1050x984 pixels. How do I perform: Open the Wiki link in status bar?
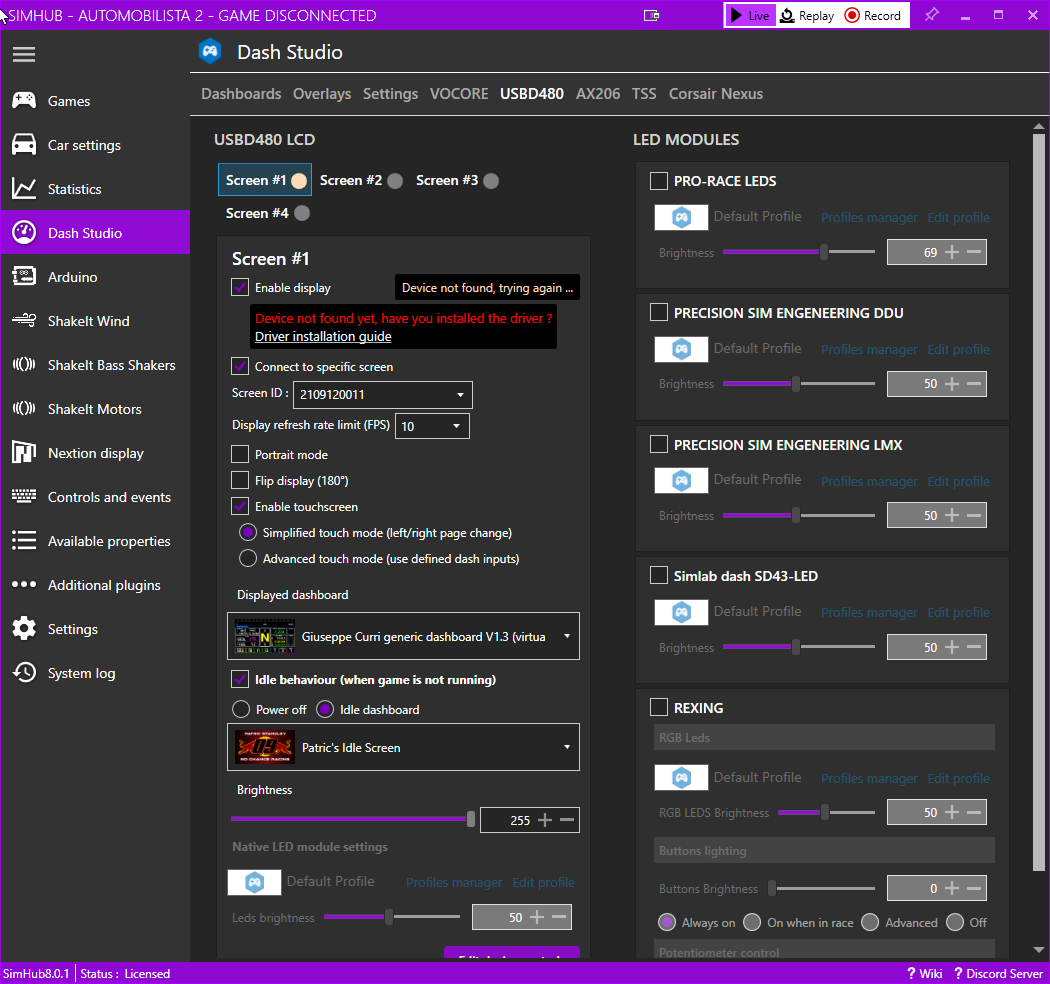click(925, 973)
